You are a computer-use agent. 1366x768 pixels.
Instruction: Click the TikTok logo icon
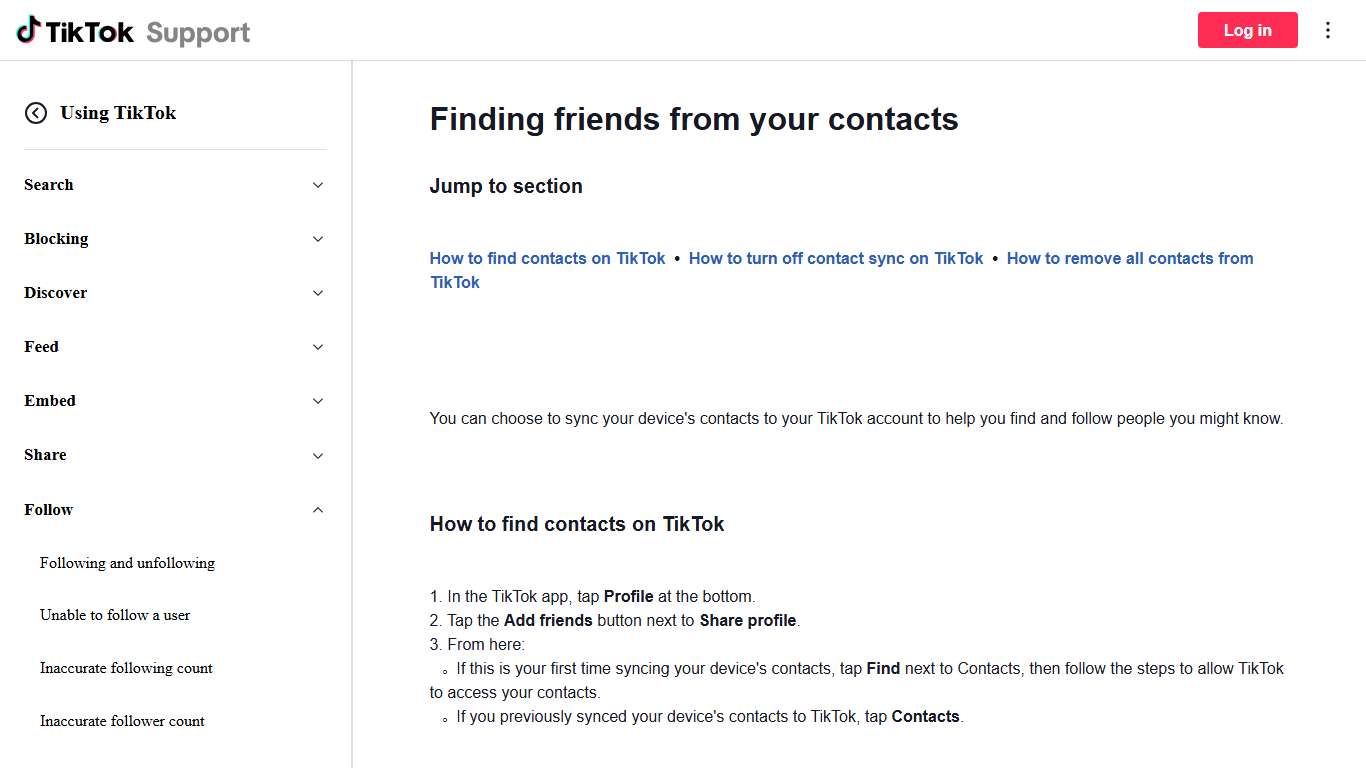[28, 30]
